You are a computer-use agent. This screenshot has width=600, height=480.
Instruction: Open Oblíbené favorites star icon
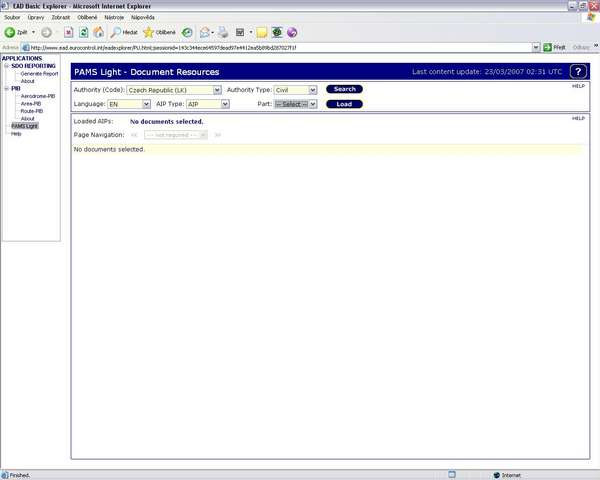(x=160, y=32)
